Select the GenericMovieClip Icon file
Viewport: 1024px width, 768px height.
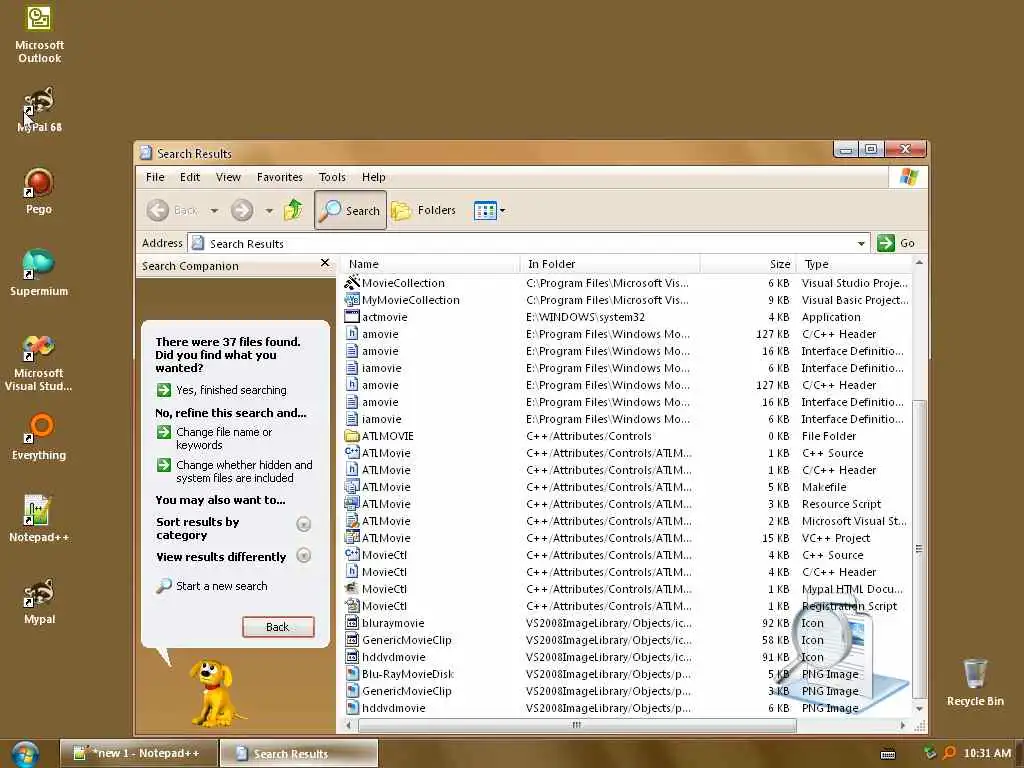point(406,639)
